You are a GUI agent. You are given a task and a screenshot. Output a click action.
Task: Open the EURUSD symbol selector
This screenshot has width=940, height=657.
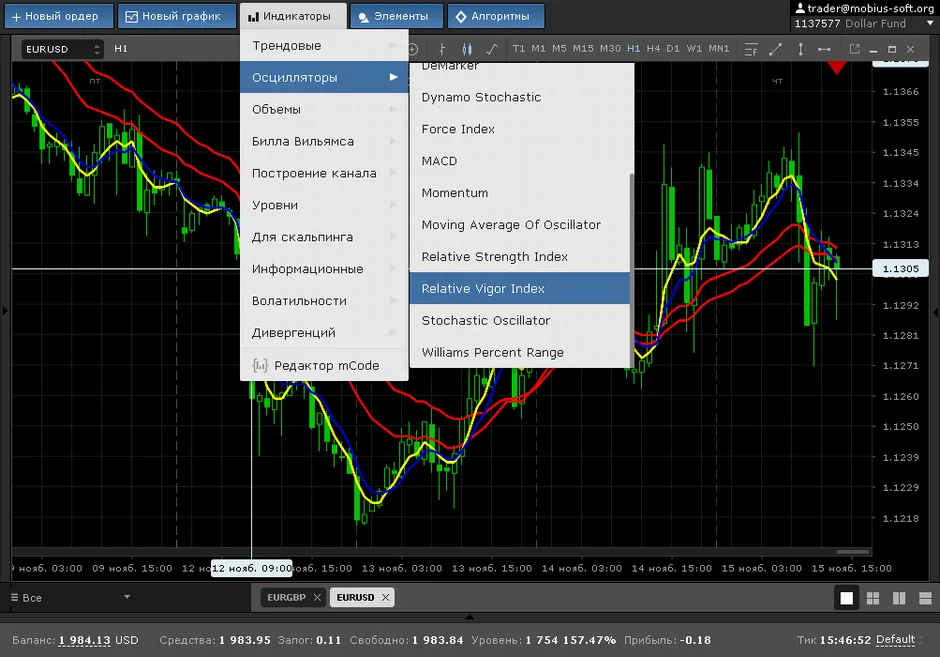pyautogui.click(x=62, y=49)
